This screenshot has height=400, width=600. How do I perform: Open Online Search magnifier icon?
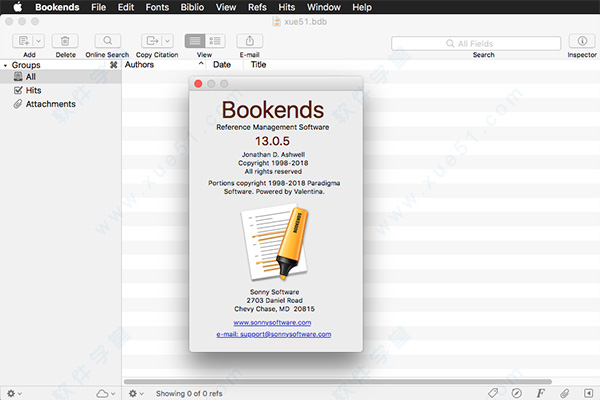point(108,41)
